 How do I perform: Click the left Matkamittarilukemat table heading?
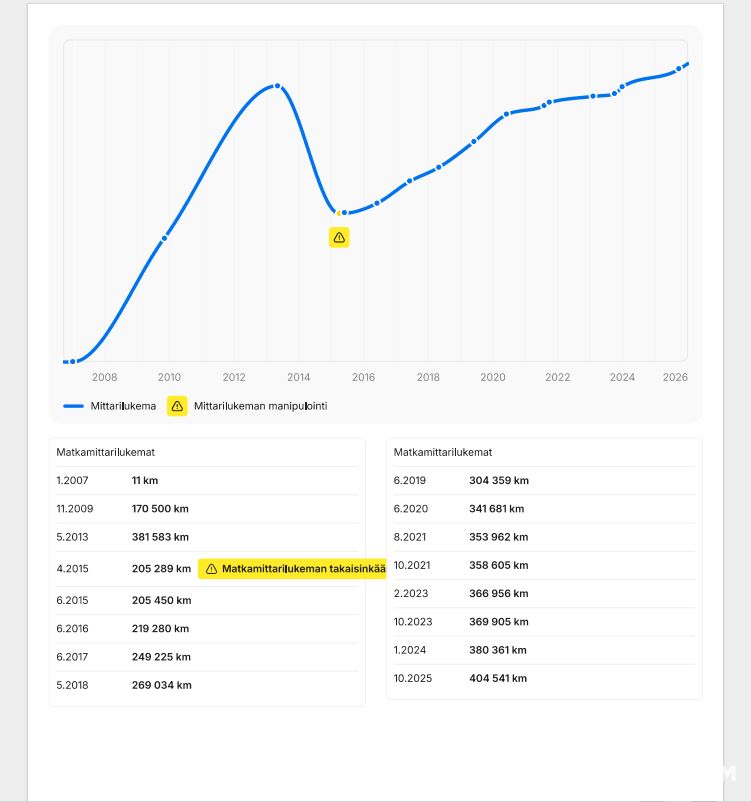tap(105, 452)
